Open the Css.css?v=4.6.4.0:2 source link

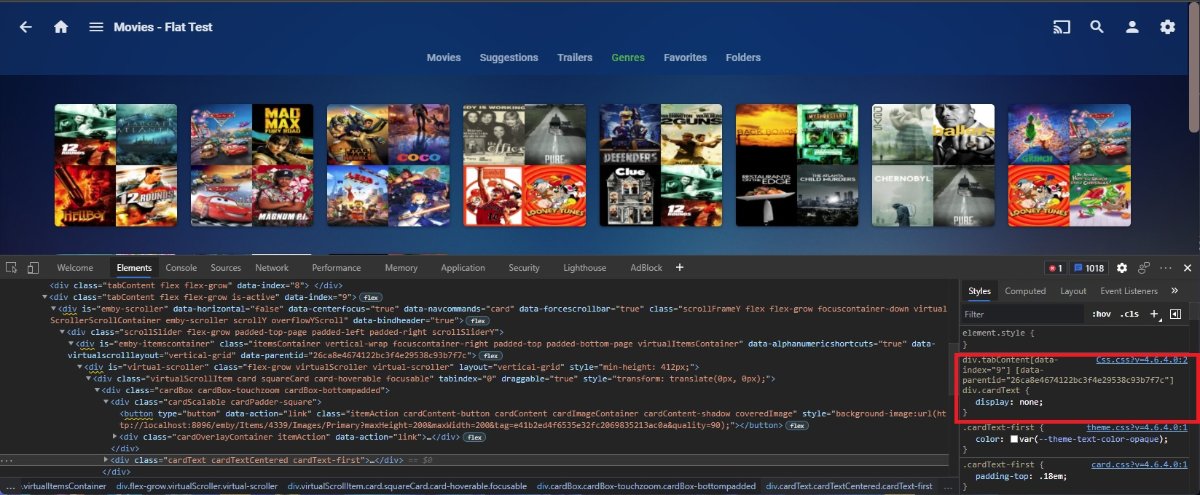tap(1141, 358)
